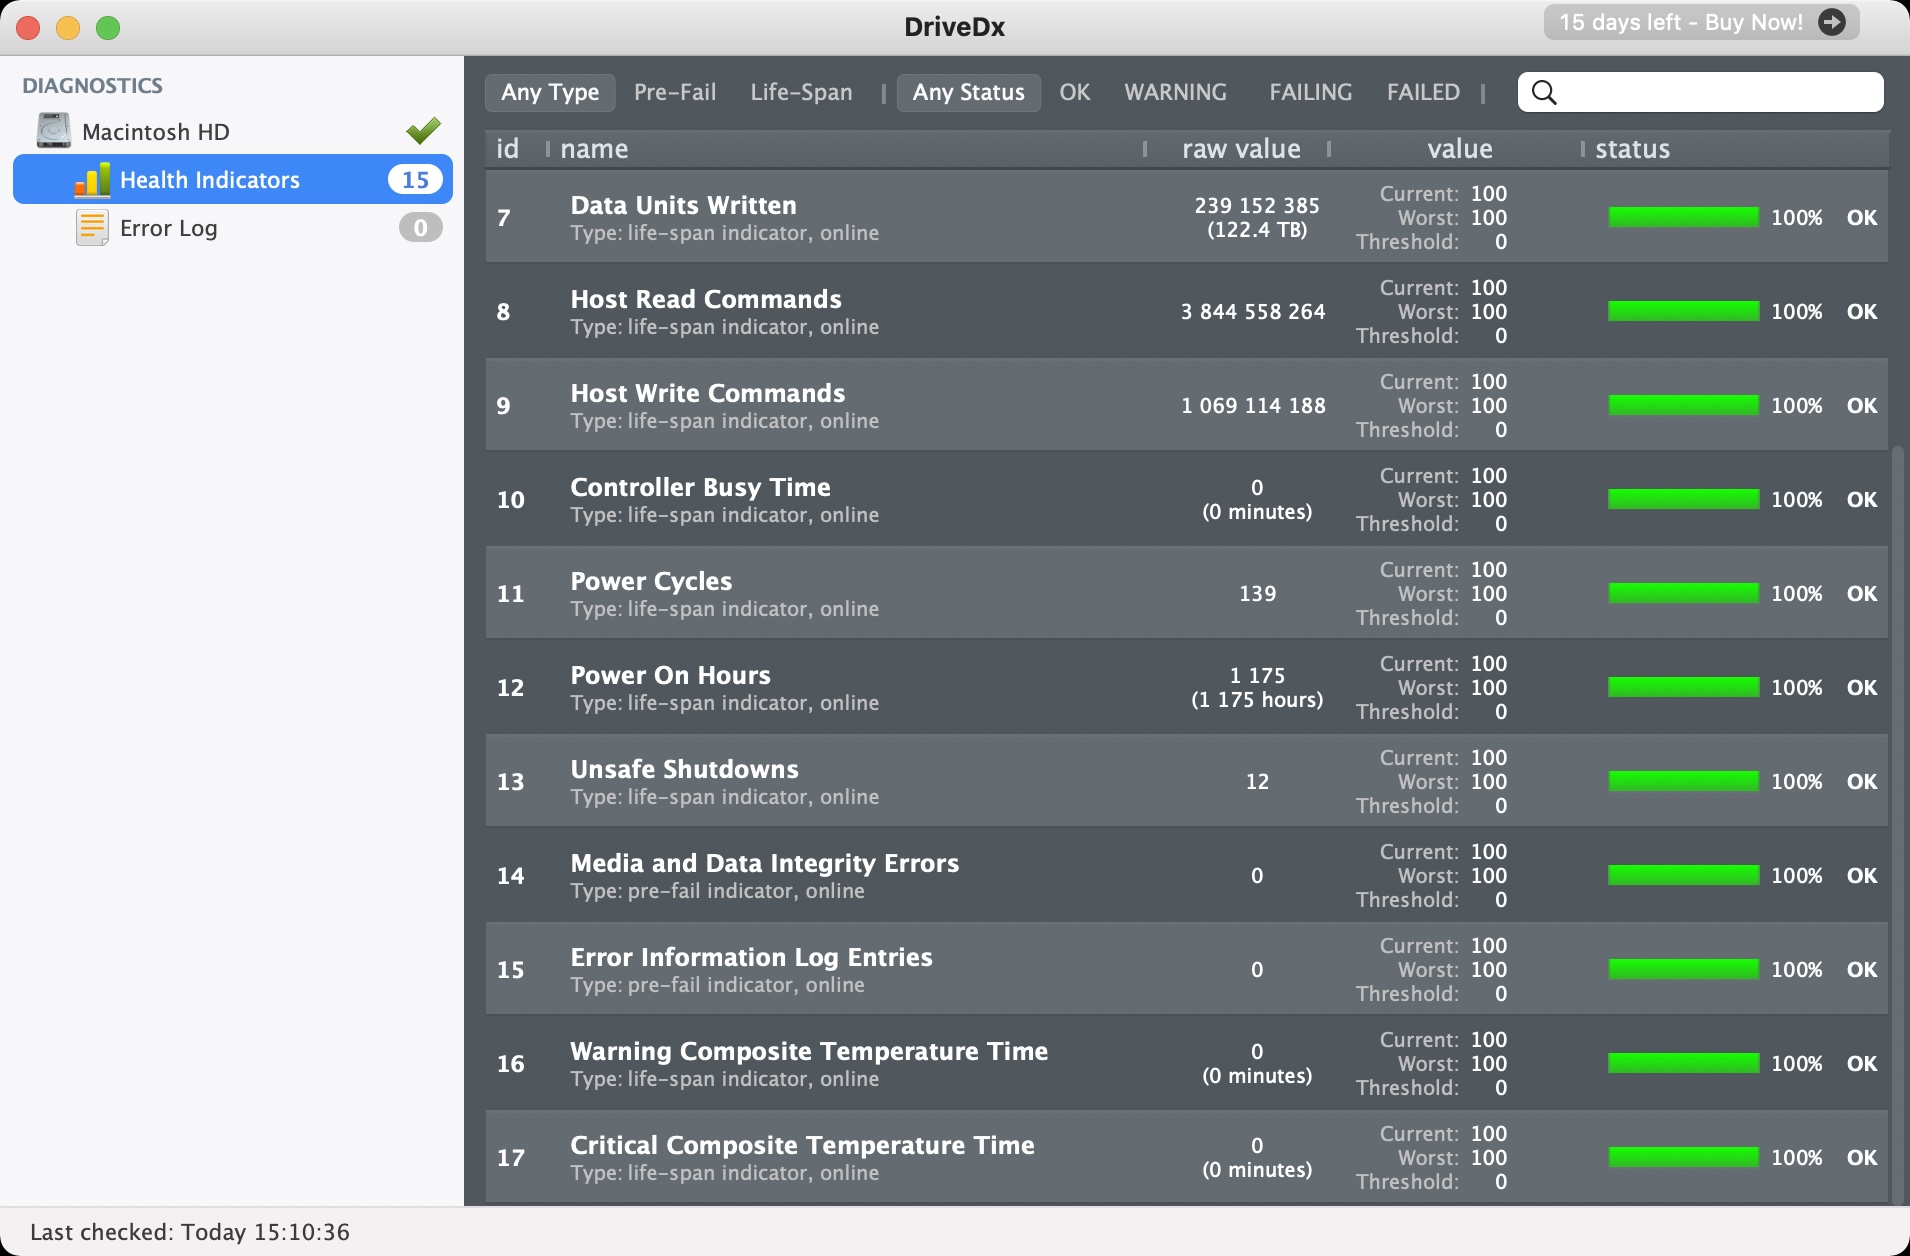Click the search input field
This screenshot has width=1910, height=1256.
pos(1700,93)
